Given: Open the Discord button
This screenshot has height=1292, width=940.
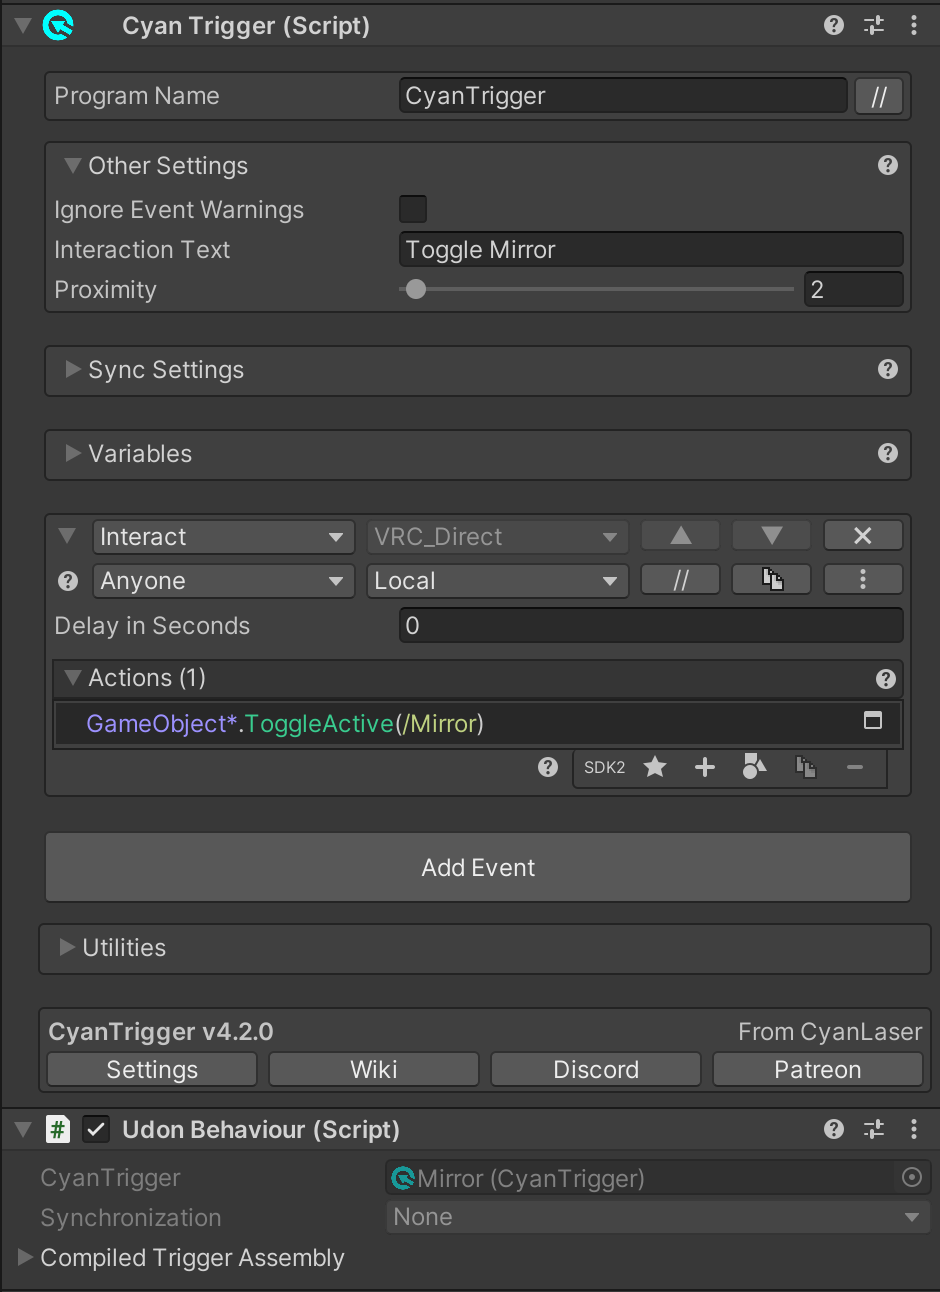Looking at the screenshot, I should tap(596, 1069).
